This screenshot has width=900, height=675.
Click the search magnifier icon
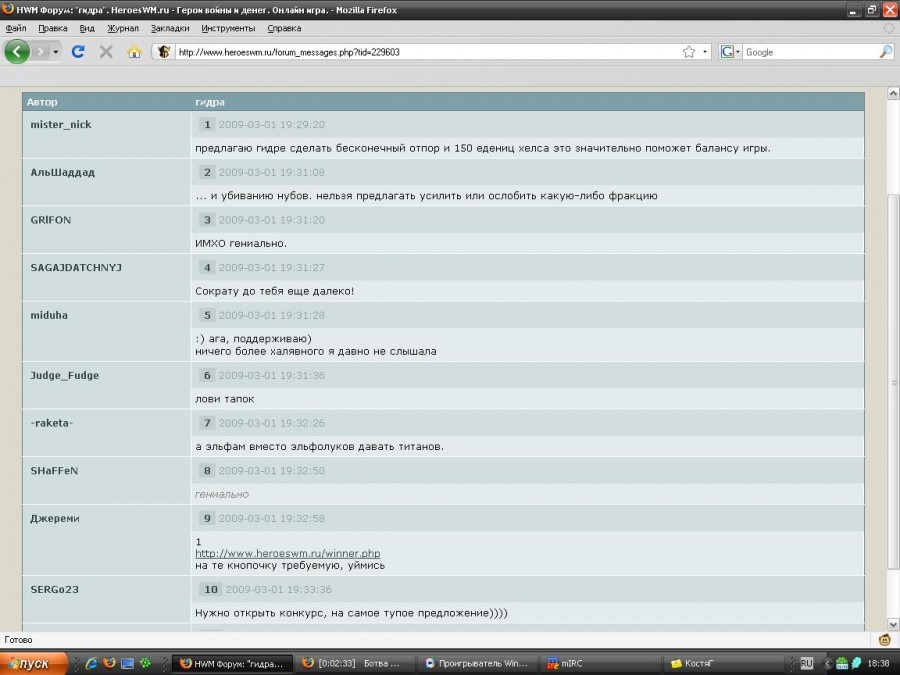(885, 52)
